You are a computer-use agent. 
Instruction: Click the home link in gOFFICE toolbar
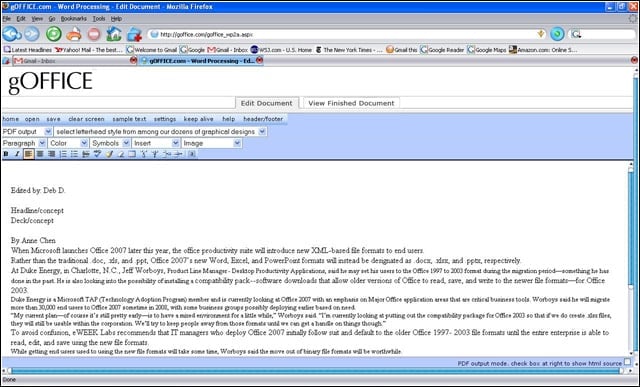pyautogui.click(x=11, y=119)
